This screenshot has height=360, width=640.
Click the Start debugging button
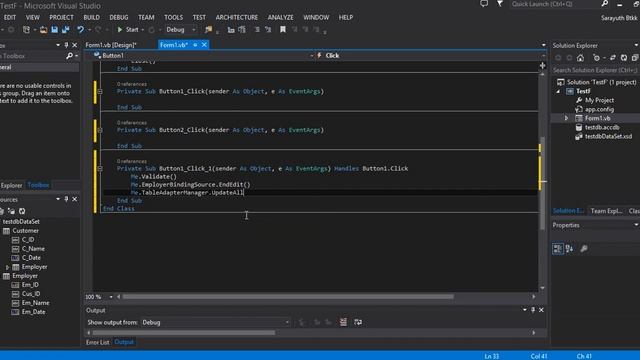pos(128,30)
